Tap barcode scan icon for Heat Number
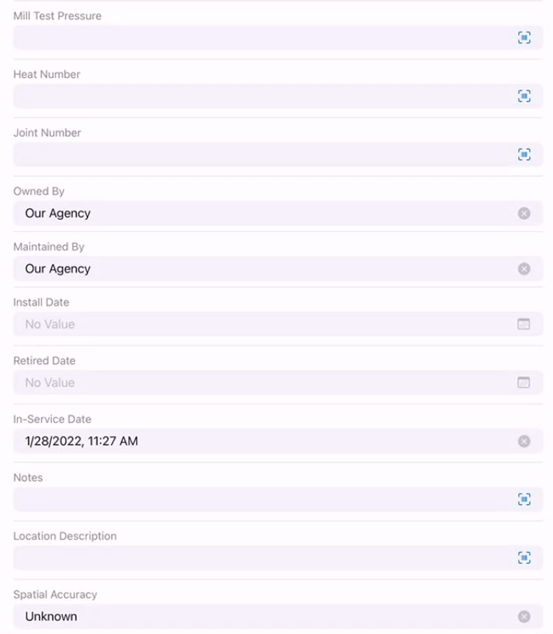Image resolution: width=553 pixels, height=634 pixels. click(x=524, y=96)
